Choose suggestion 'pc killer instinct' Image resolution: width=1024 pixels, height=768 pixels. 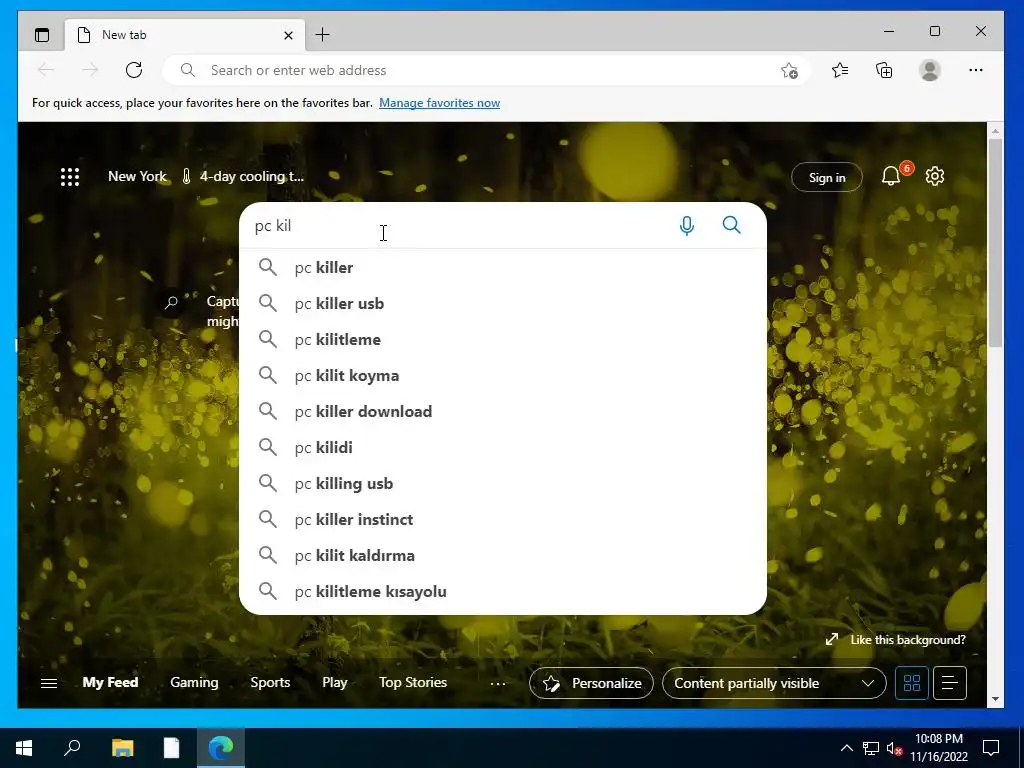click(x=503, y=519)
